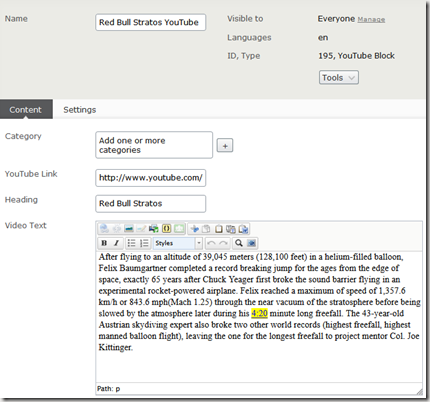430x402 pixels.
Task: Click the Styles dropdown arrow
Action: [199, 243]
